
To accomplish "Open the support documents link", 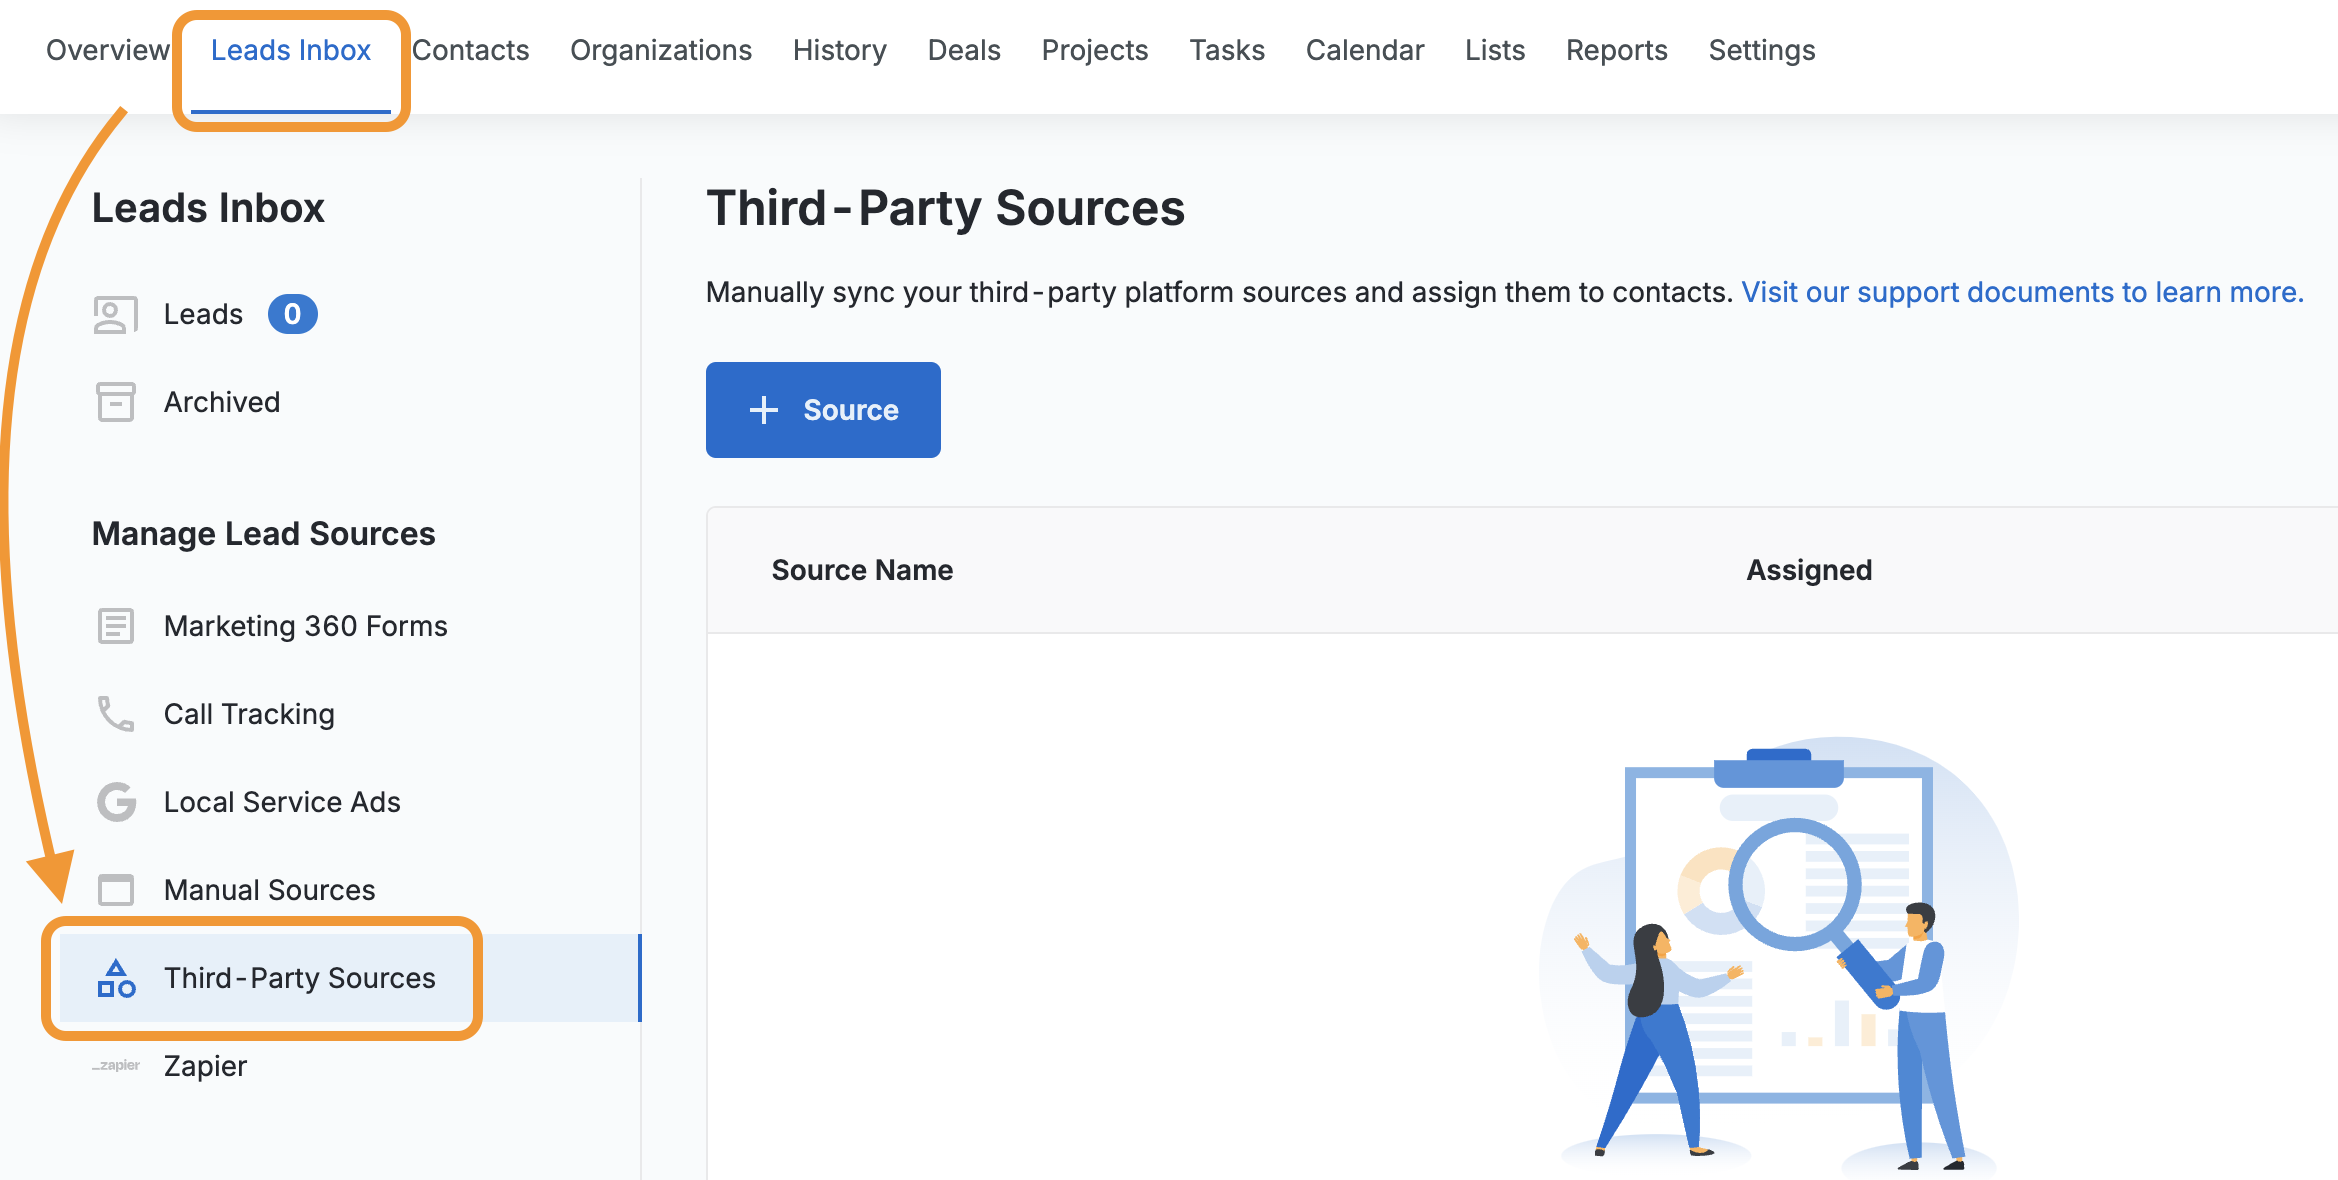I will (2021, 292).
